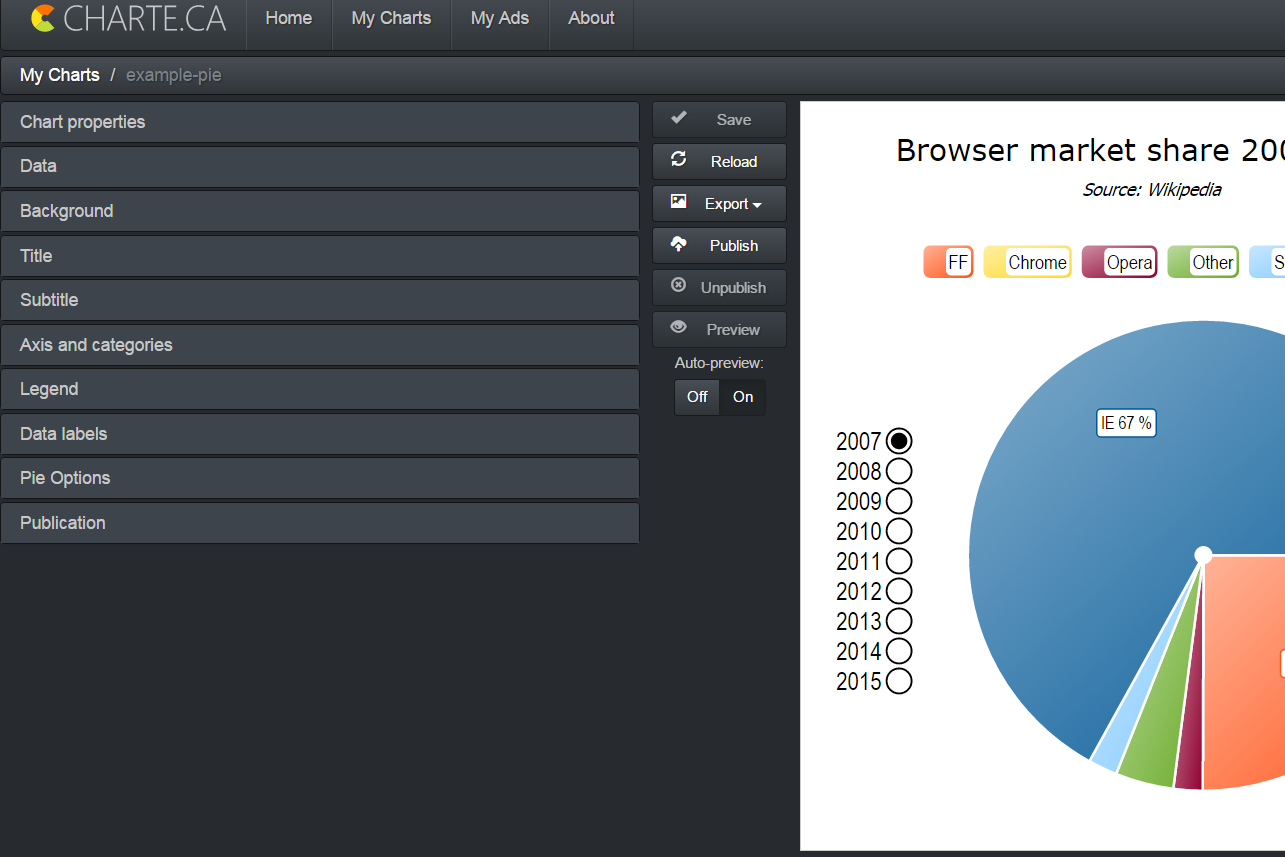Select the 2015 radio button

899,681
